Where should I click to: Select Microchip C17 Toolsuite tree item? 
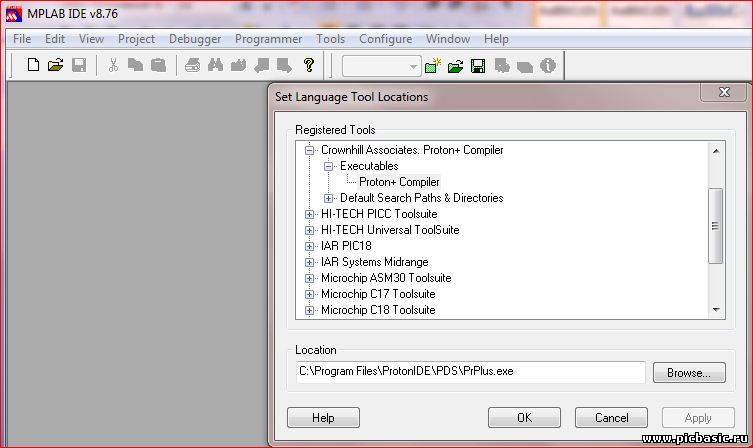pos(378,294)
